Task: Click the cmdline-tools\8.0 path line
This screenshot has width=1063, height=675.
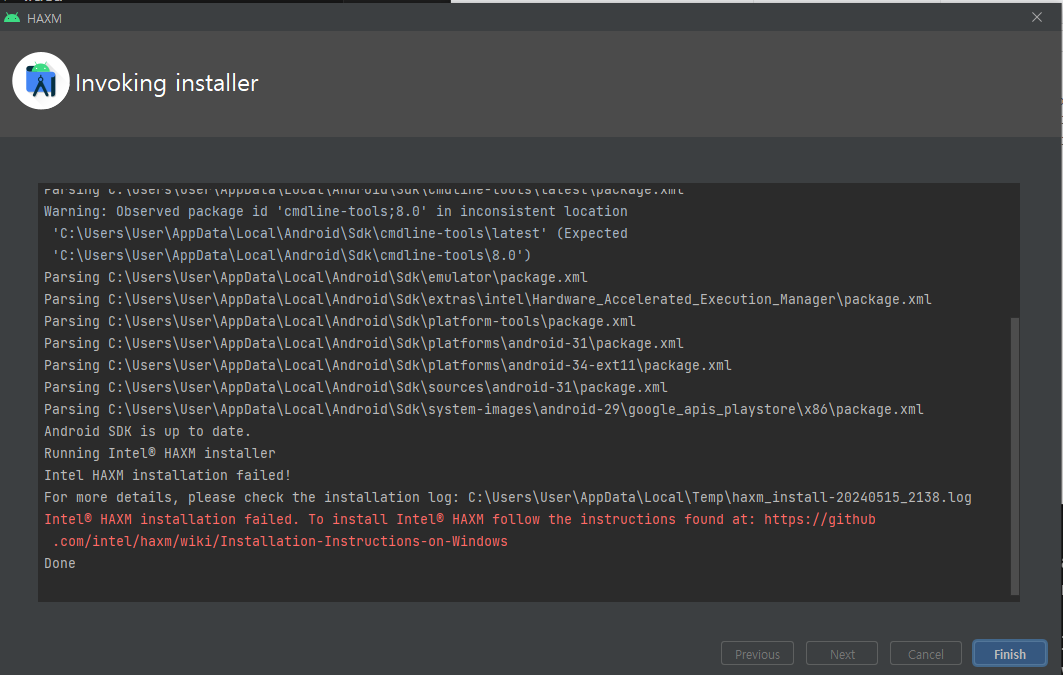Action: pos(292,255)
